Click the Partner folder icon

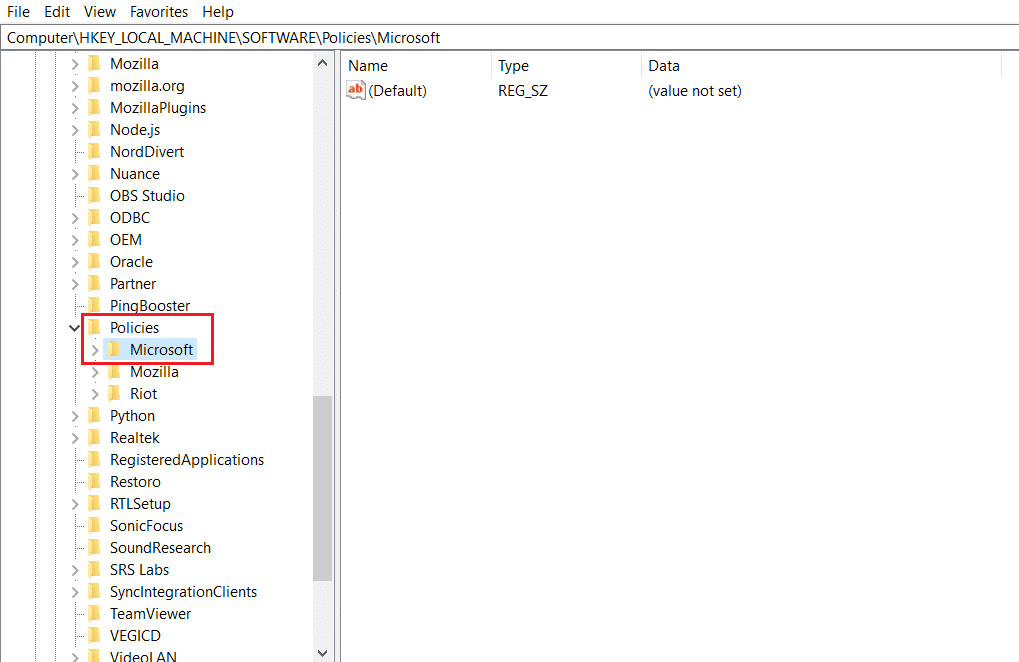[x=94, y=284]
